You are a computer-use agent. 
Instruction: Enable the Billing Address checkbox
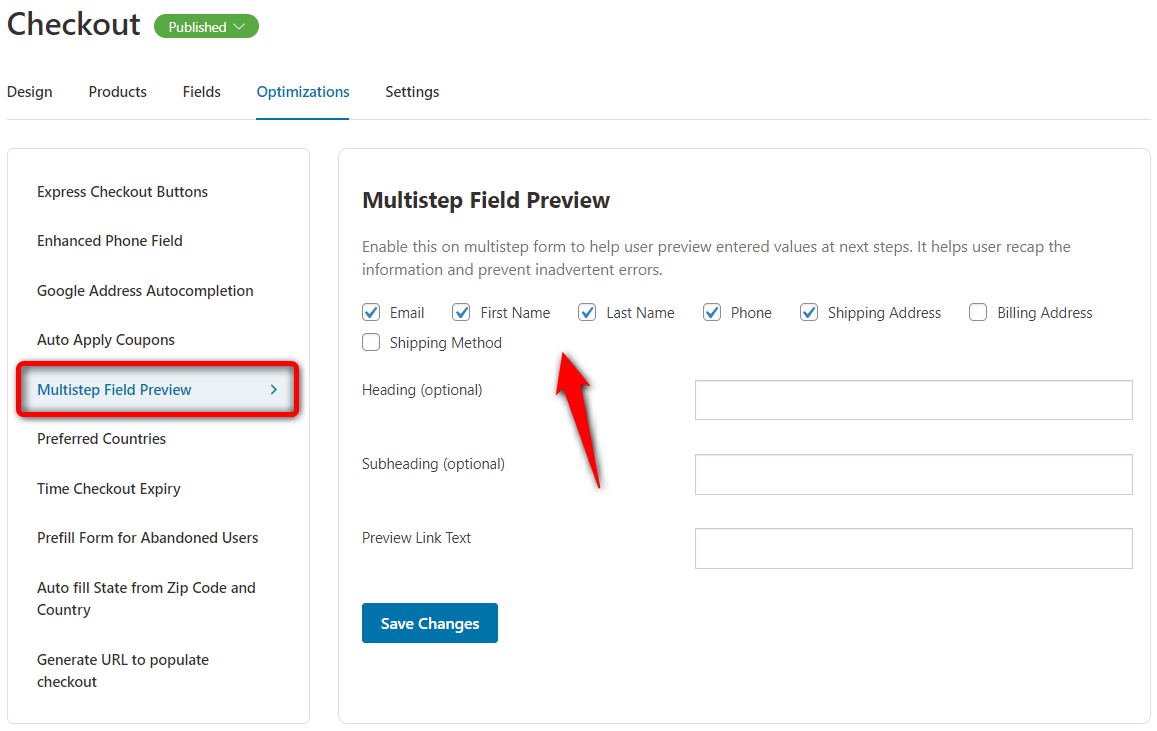tap(978, 313)
